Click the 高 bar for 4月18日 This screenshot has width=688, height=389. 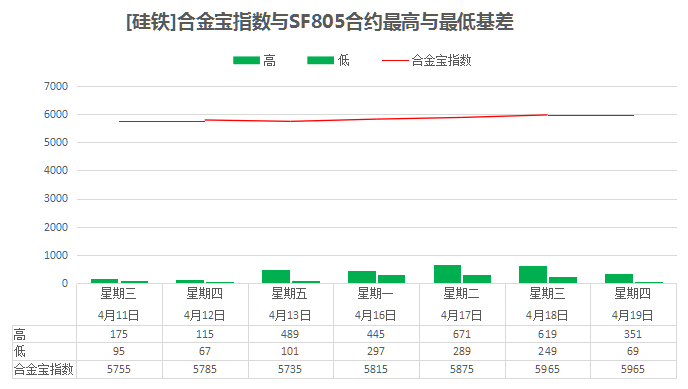(533, 275)
